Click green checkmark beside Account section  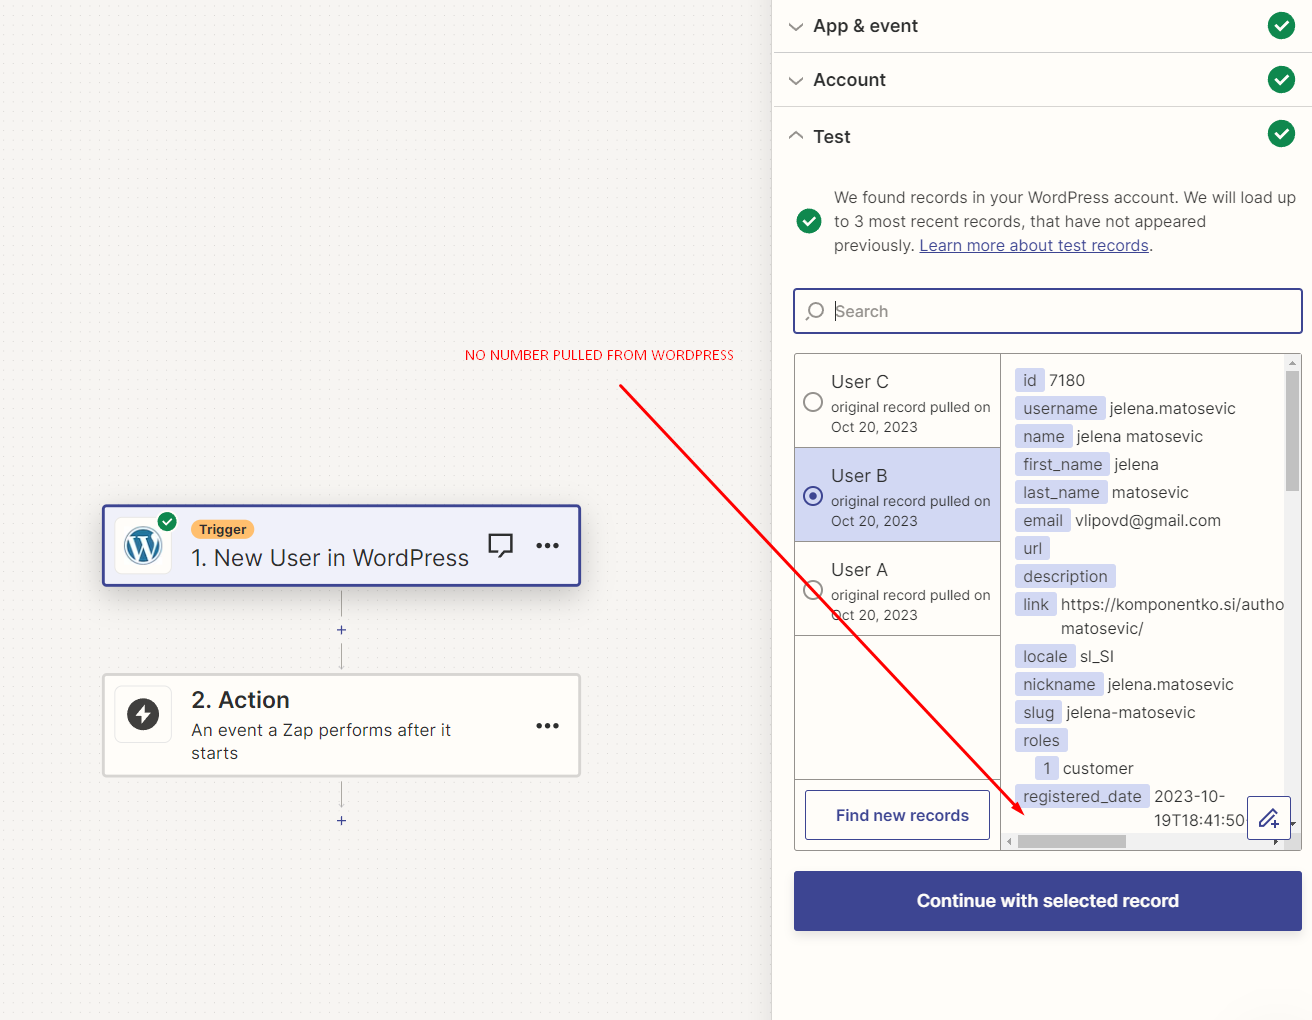coord(1281,79)
